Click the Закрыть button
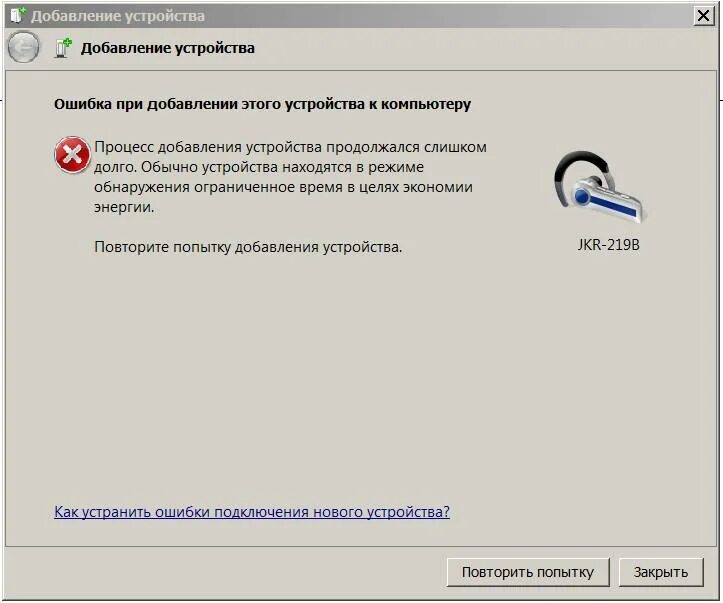This screenshot has width=723, height=603. click(x=661, y=572)
